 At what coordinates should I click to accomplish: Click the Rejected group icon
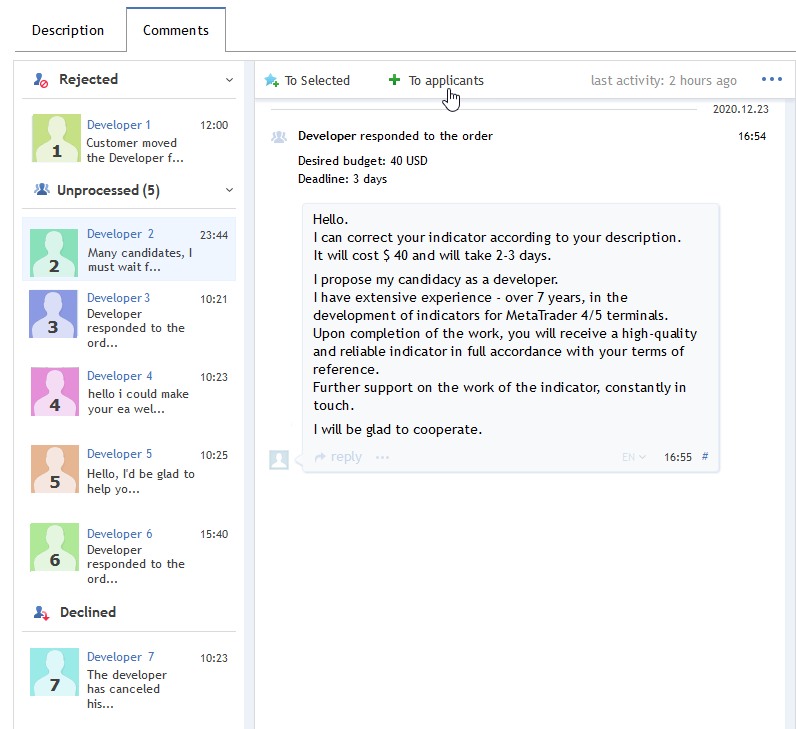coord(41,80)
